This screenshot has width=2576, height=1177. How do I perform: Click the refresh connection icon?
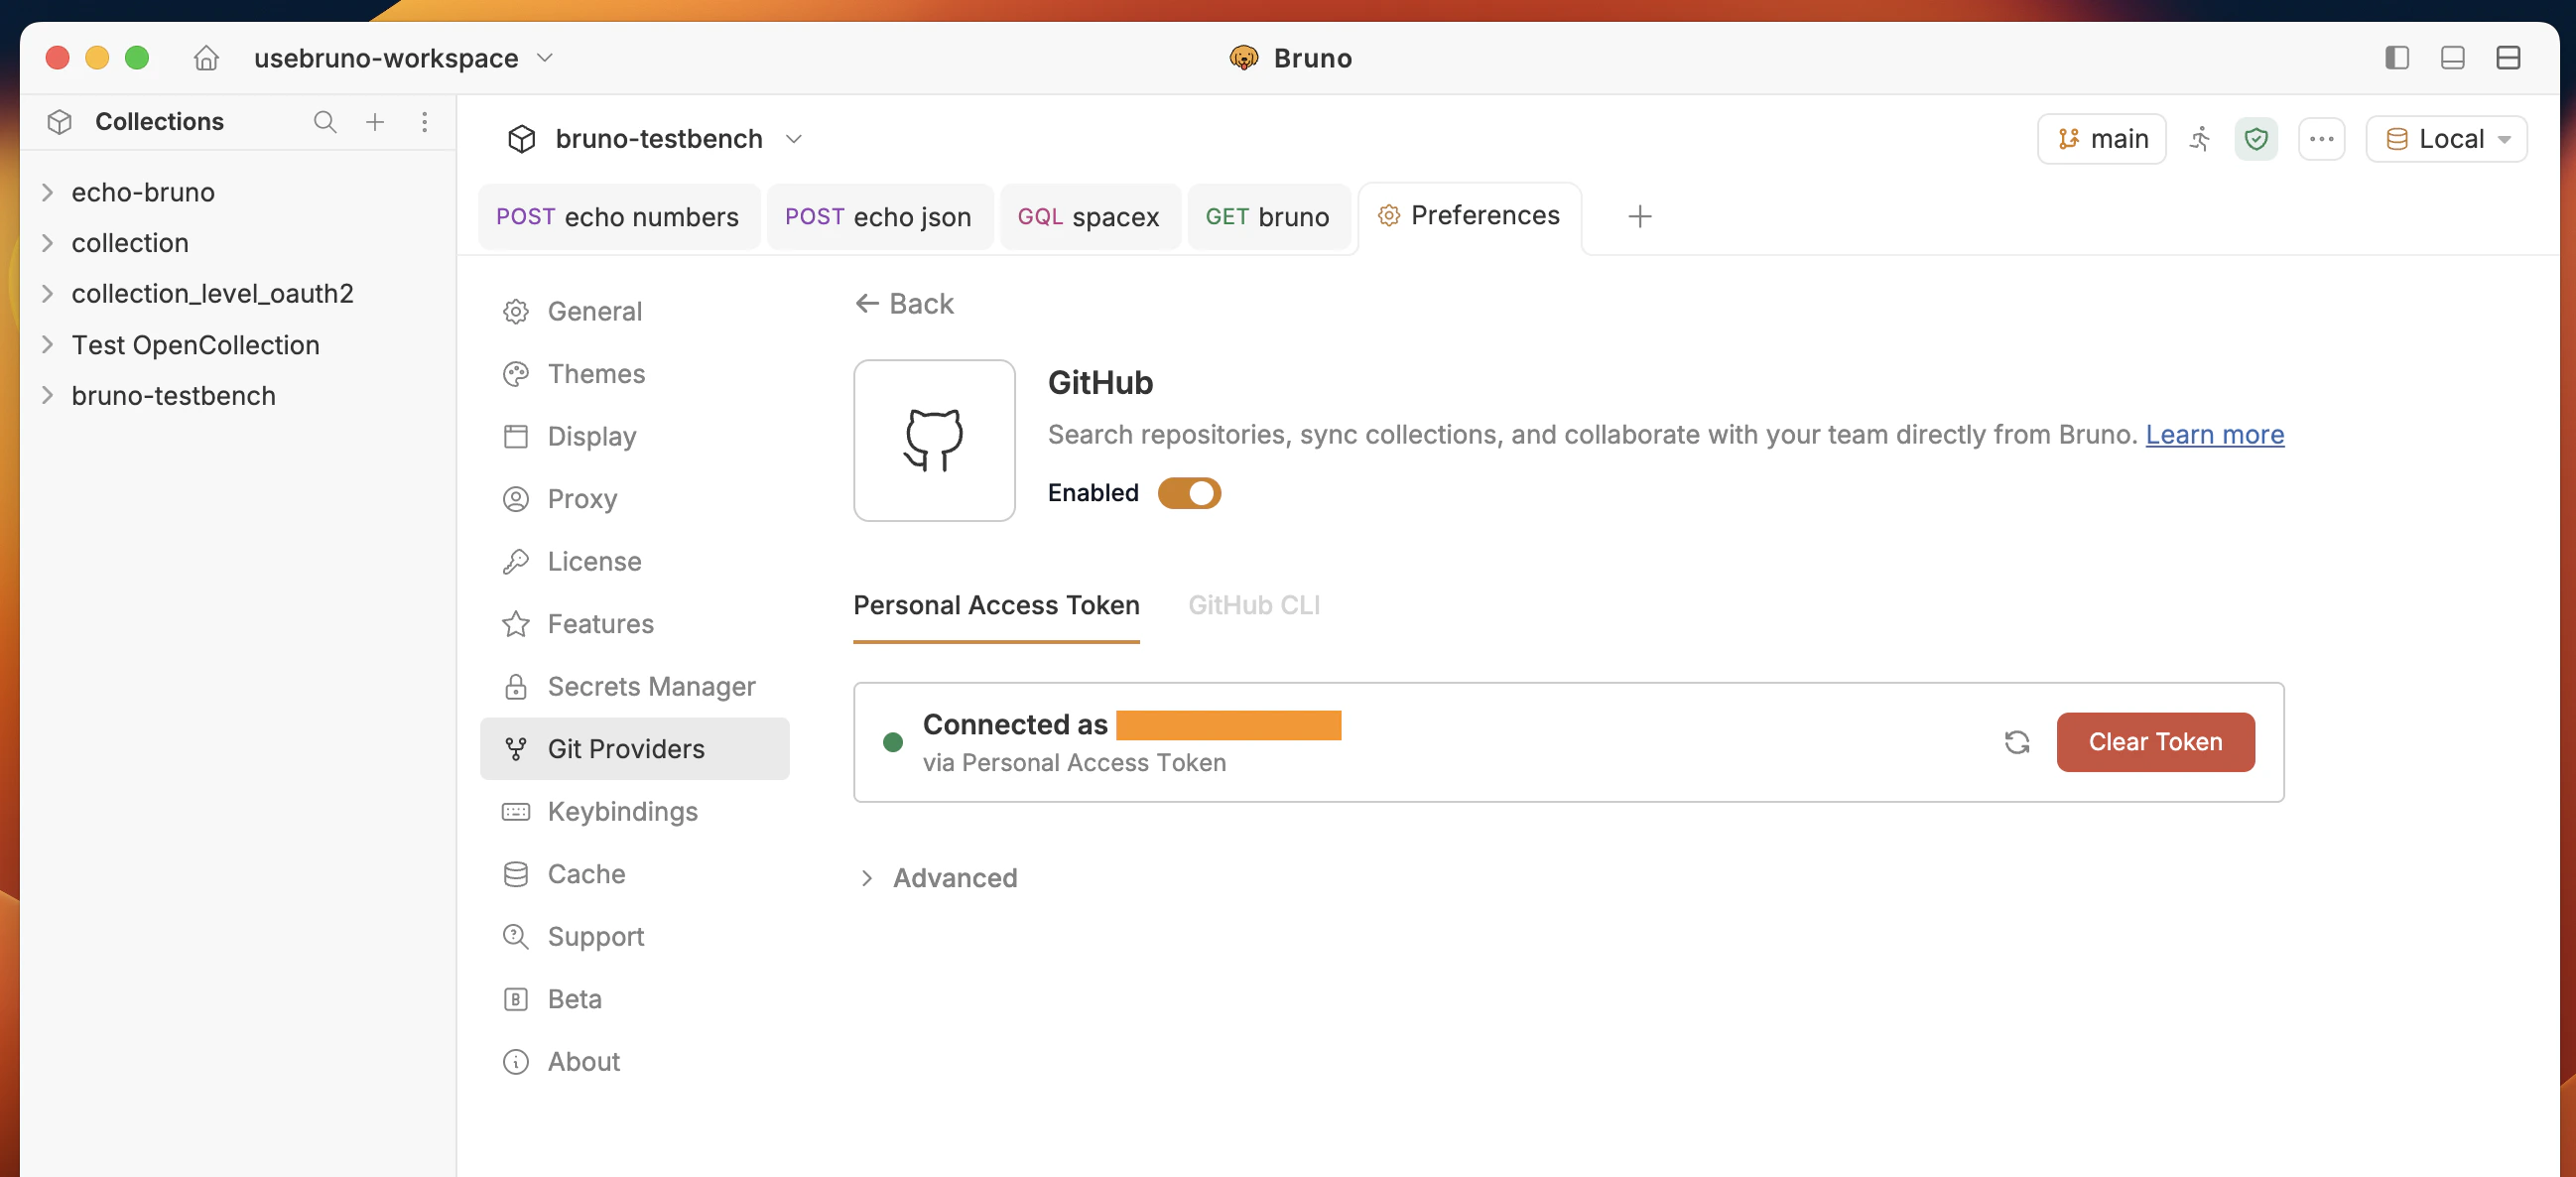point(2016,742)
